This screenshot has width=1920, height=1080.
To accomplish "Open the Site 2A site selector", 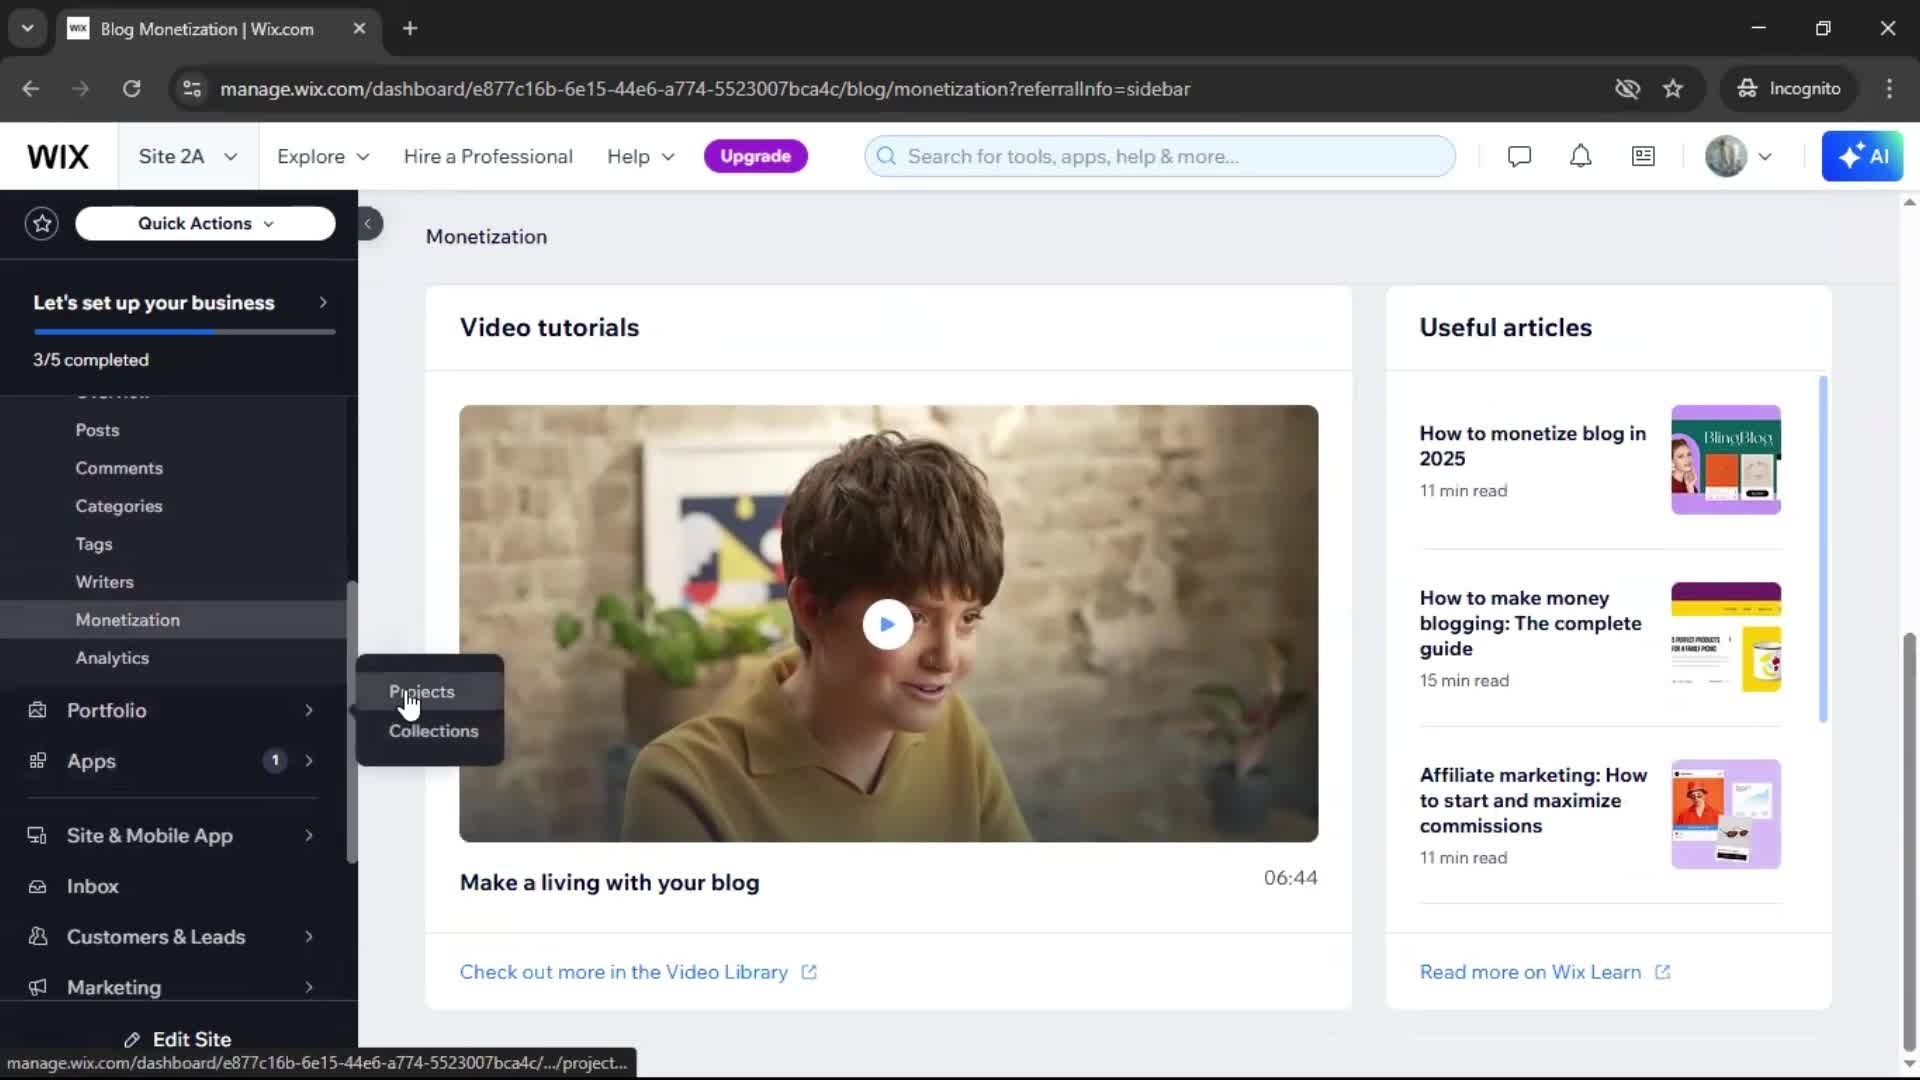I will (x=188, y=156).
